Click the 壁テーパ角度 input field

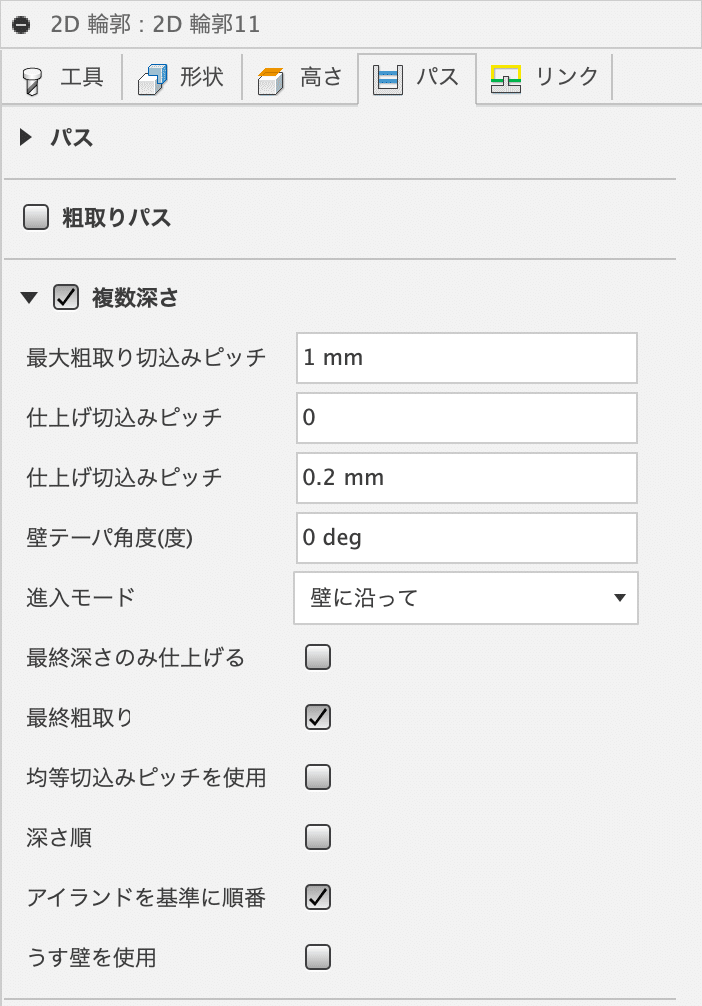pos(467,538)
